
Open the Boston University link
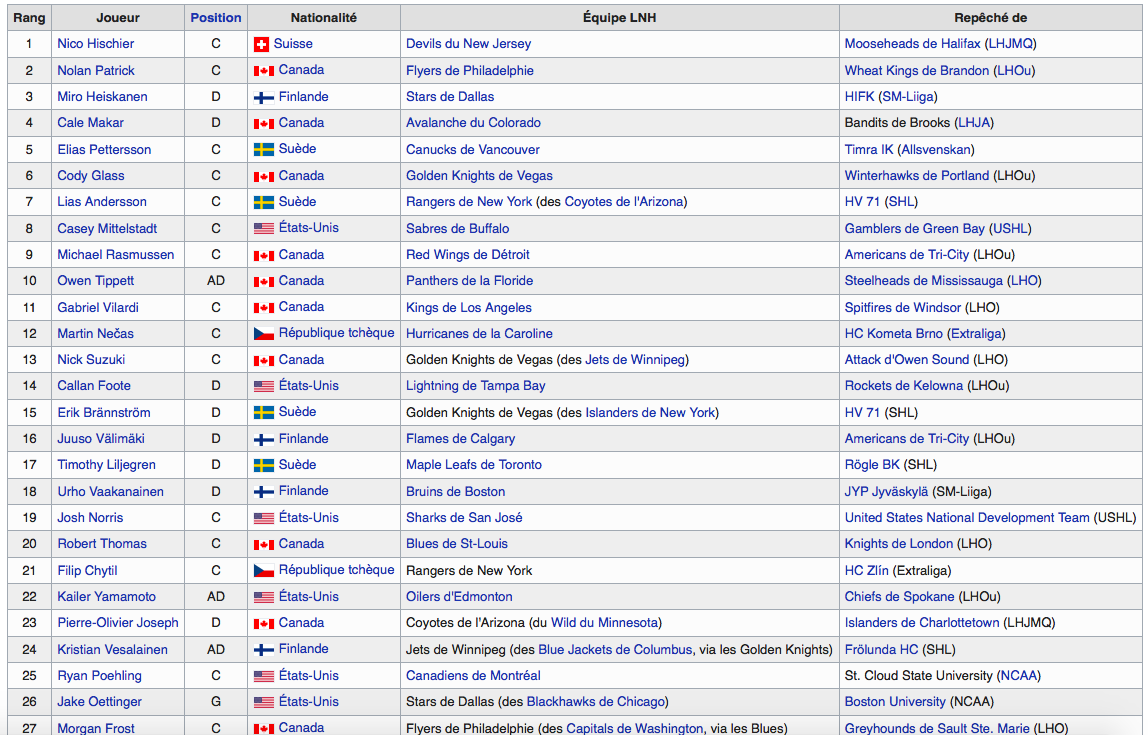coord(895,702)
